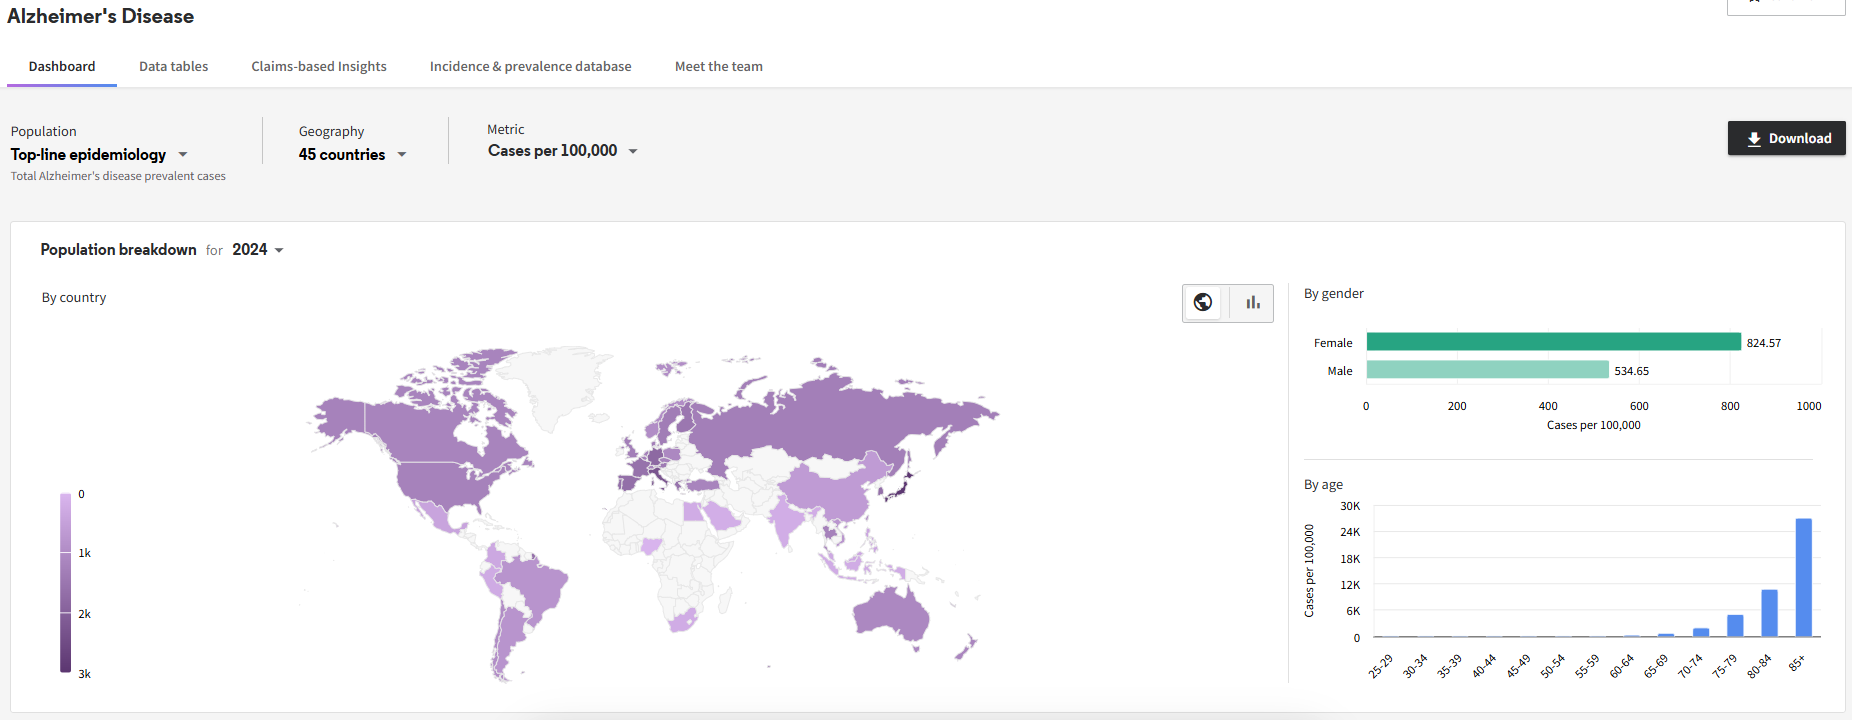Screen dimensions: 1852x720
Task: Open the Meet the team tab
Action: (x=718, y=67)
